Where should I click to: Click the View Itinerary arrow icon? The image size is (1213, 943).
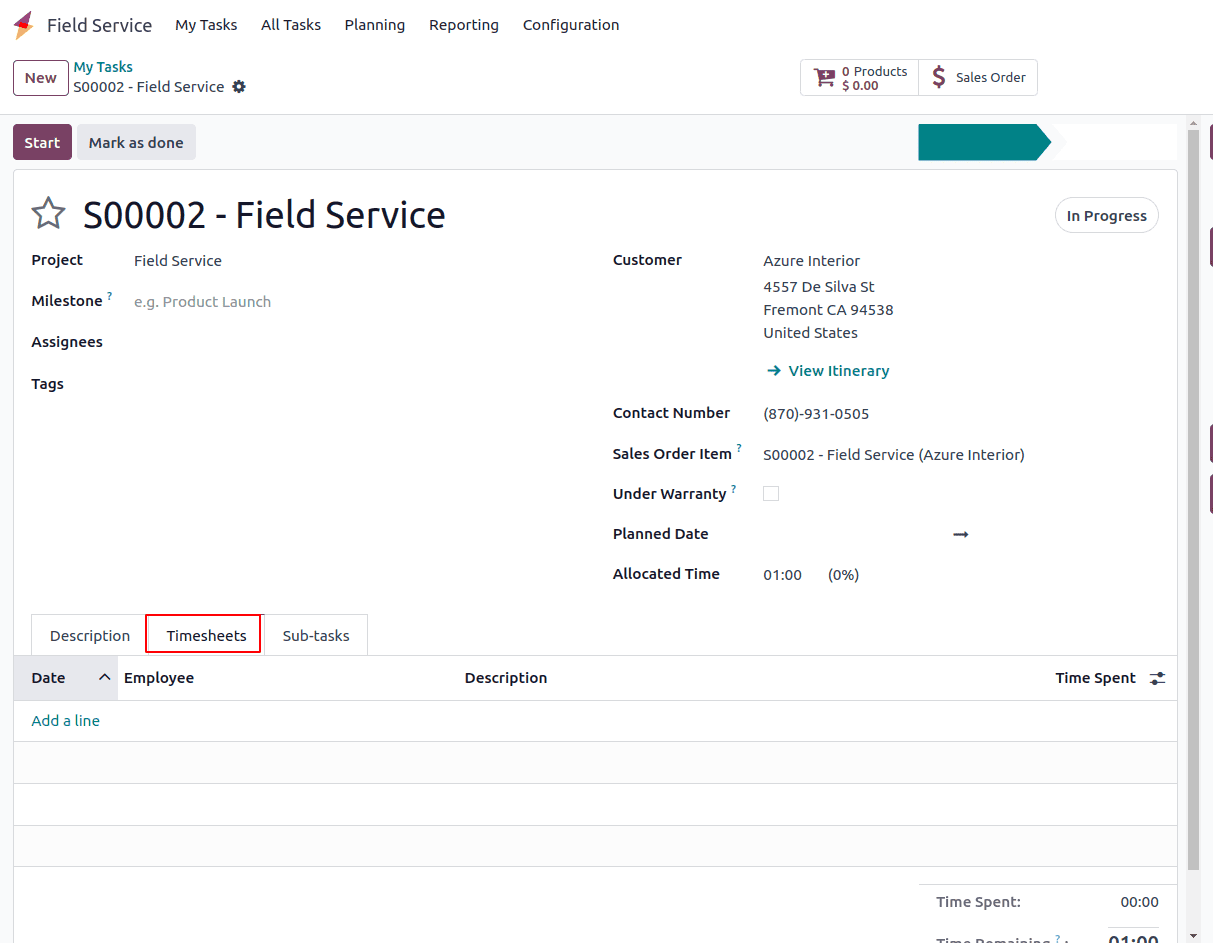pyautogui.click(x=773, y=371)
